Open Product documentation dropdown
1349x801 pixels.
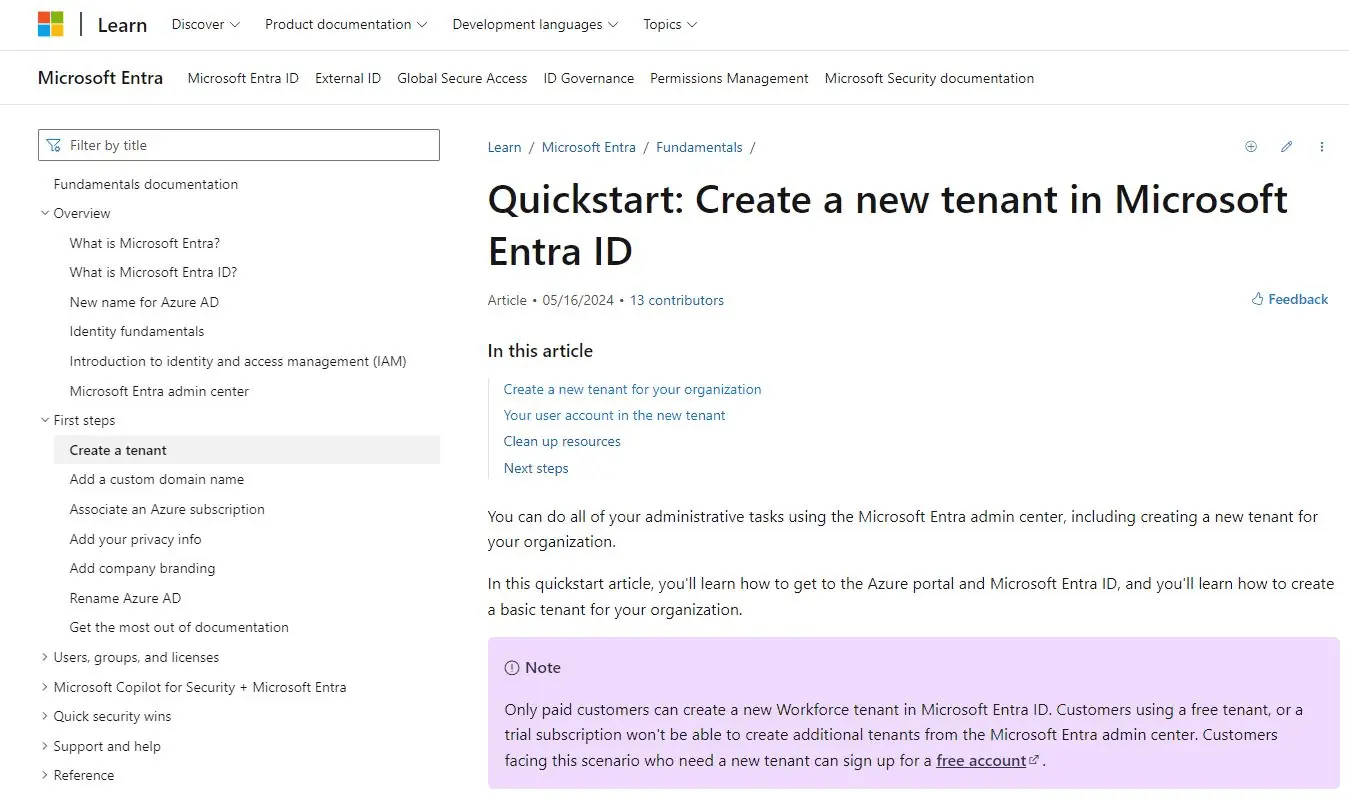[x=346, y=24]
